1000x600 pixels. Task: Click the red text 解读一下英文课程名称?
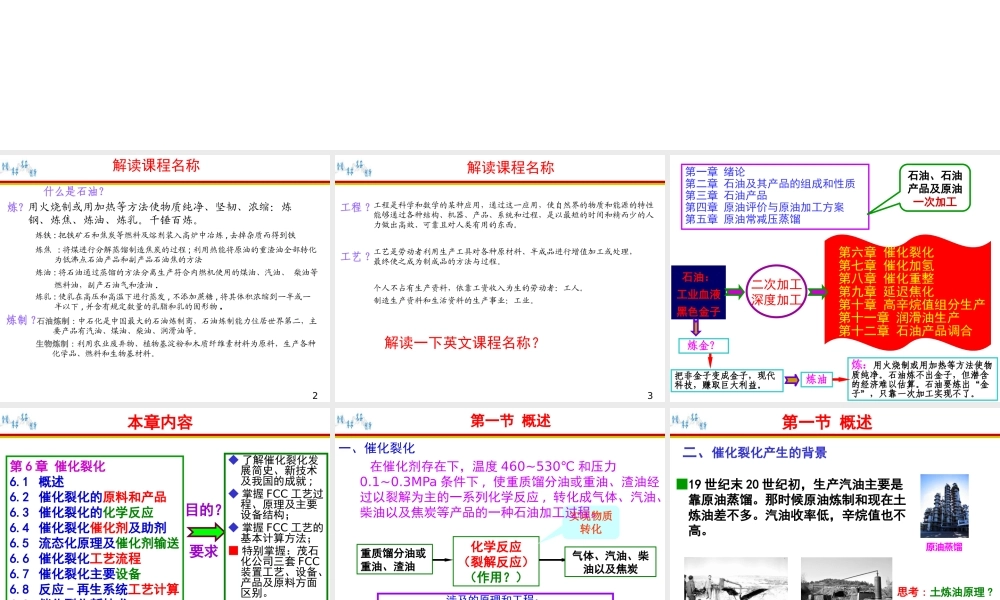[x=462, y=343]
